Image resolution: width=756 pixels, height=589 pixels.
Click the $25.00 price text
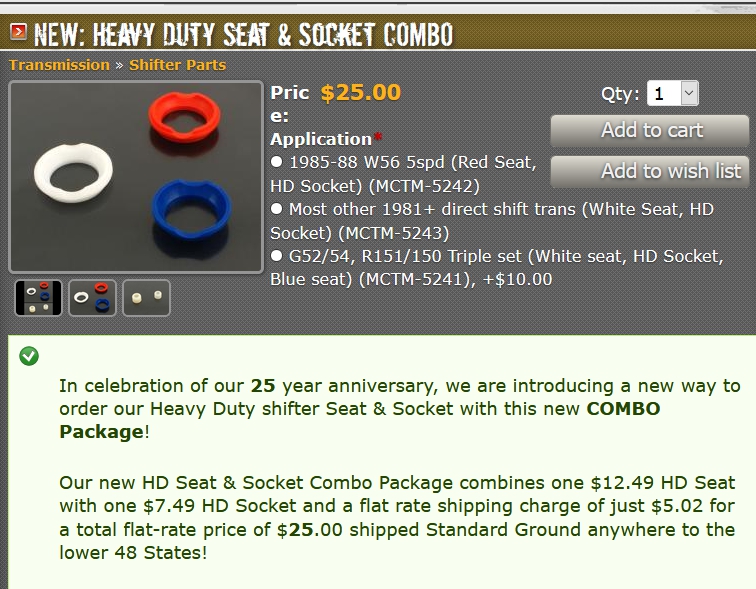click(x=360, y=93)
